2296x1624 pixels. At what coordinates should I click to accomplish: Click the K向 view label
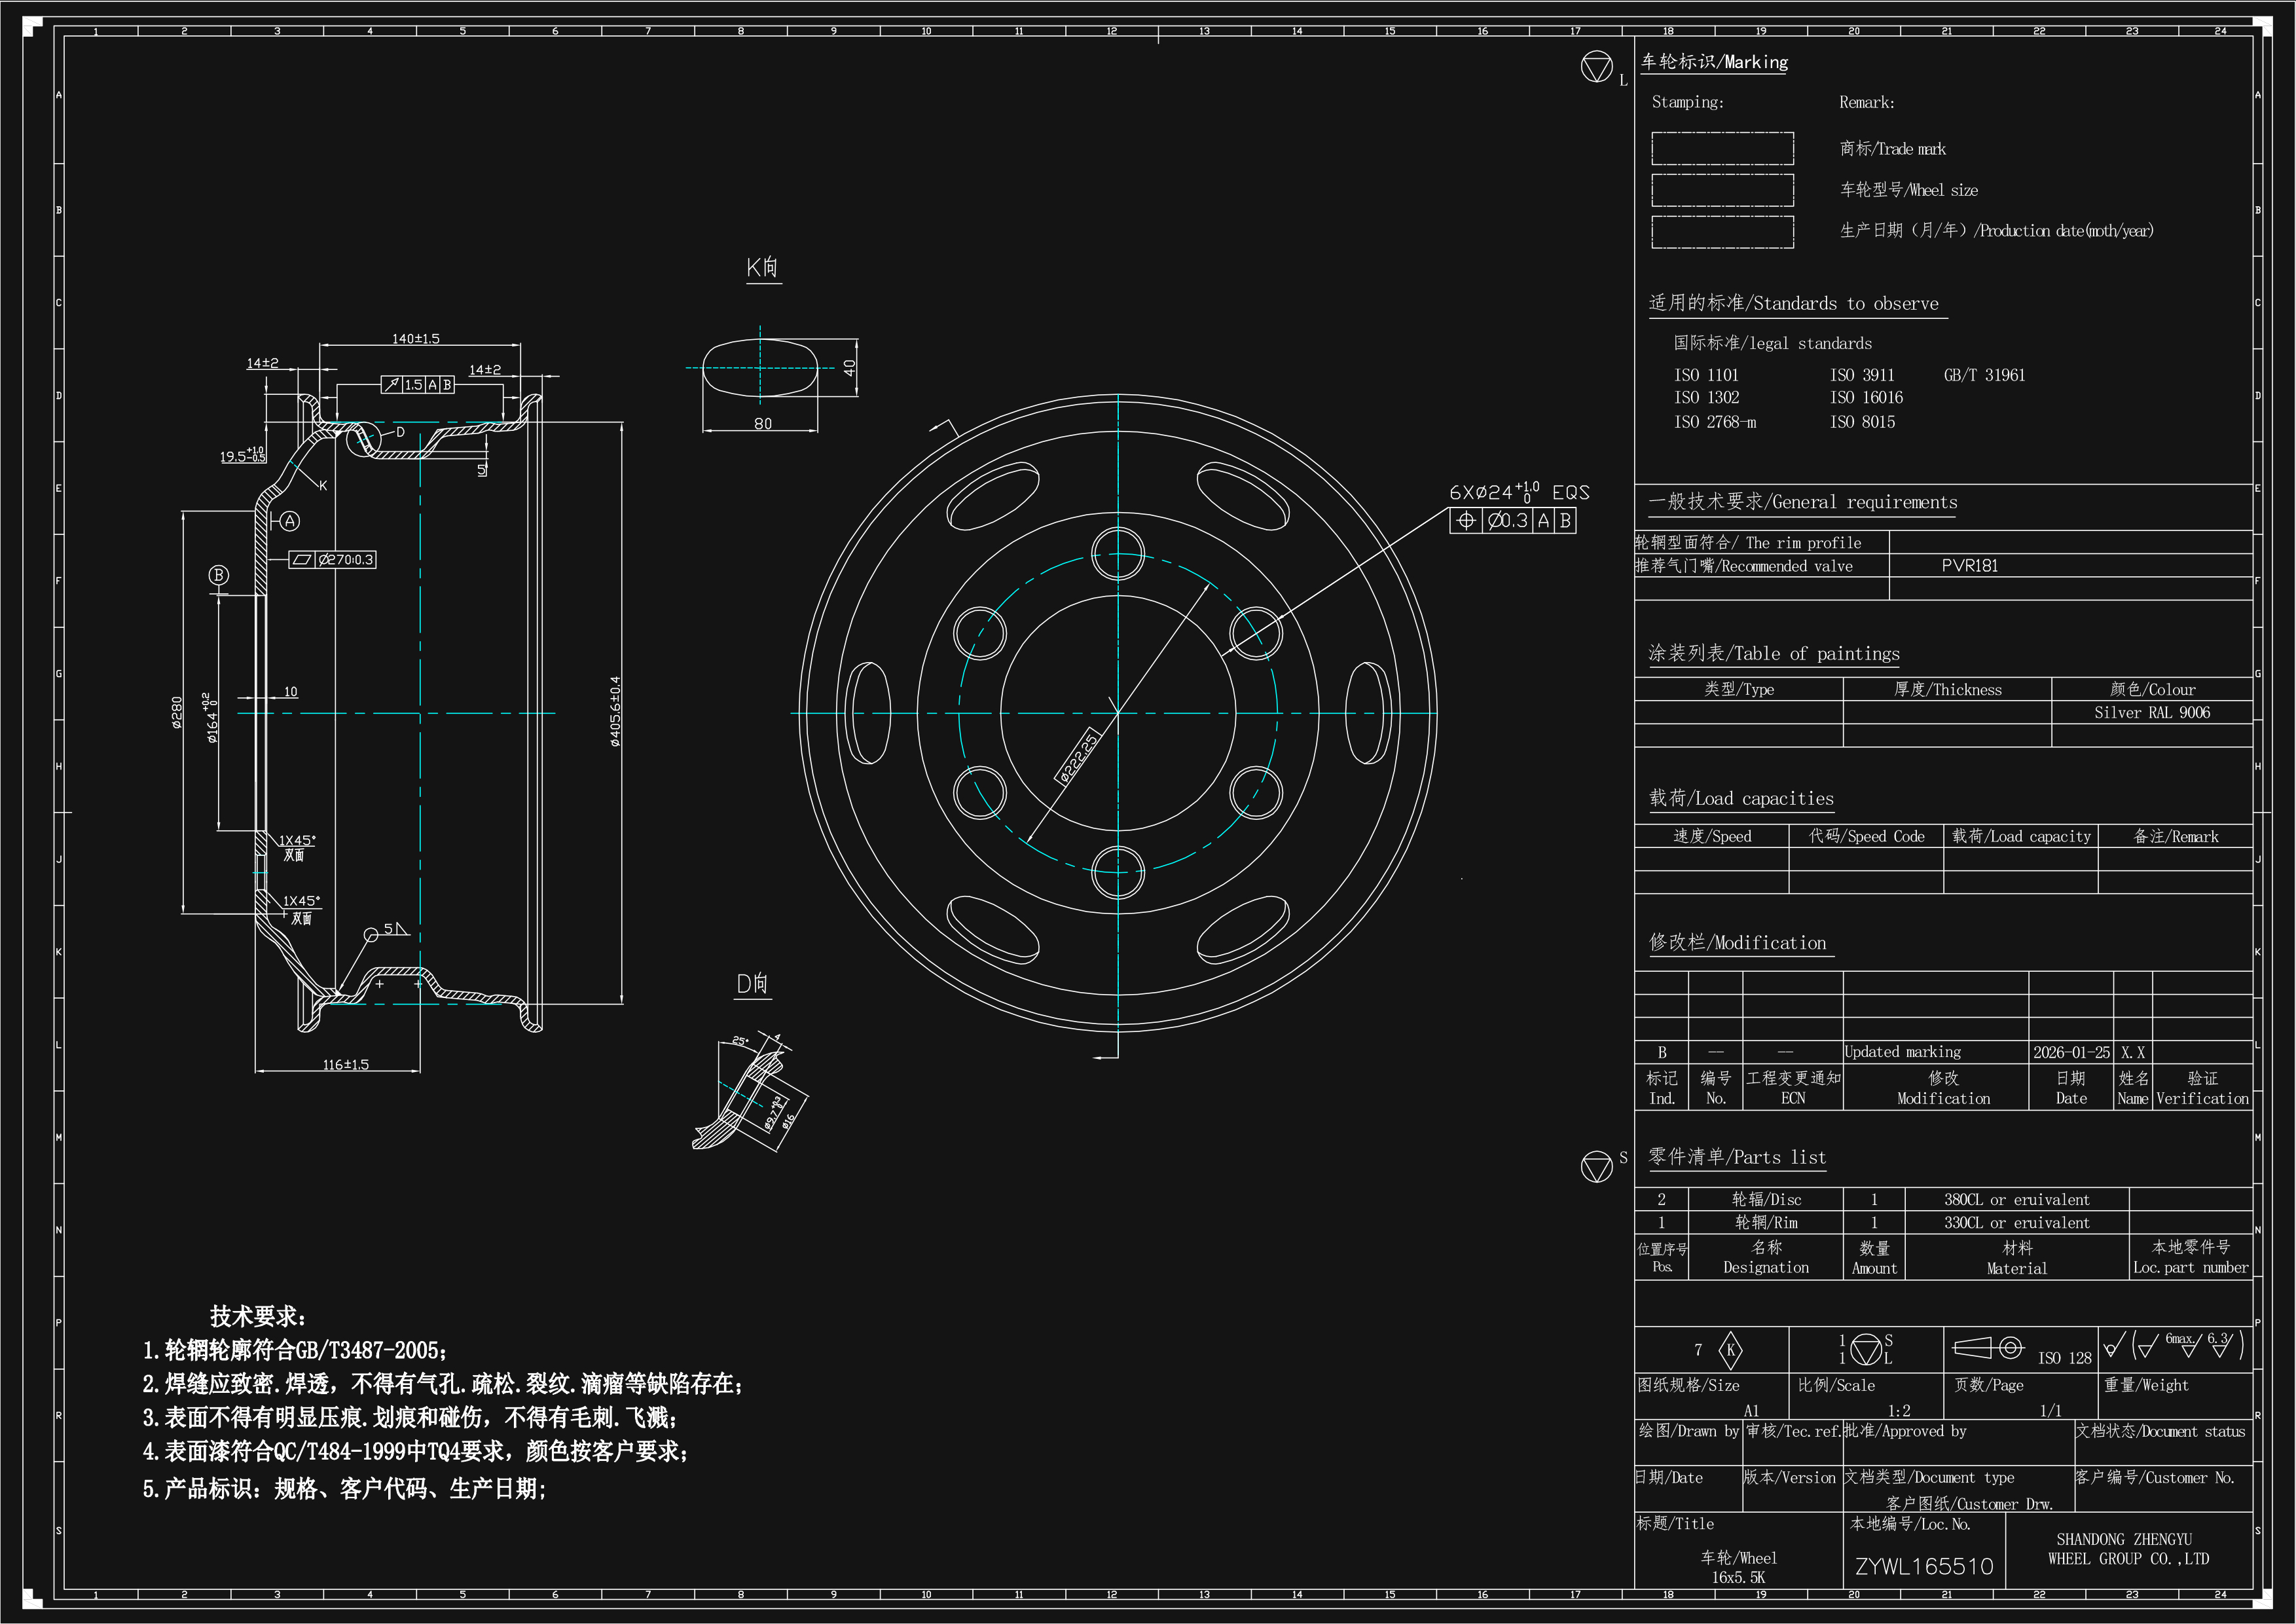coord(763,267)
